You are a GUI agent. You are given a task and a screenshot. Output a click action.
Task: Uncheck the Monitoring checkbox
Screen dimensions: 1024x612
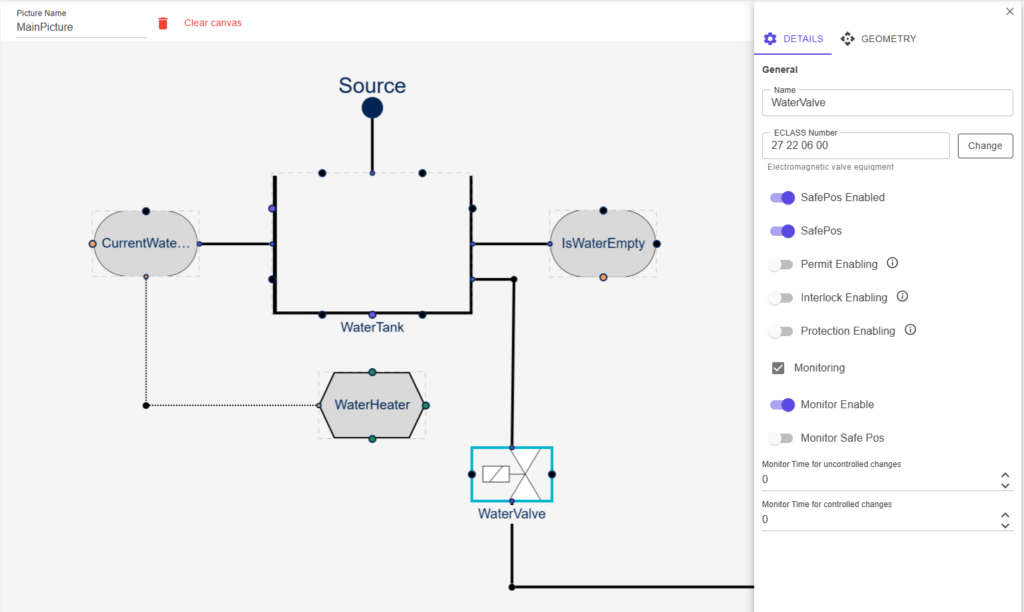(x=778, y=368)
